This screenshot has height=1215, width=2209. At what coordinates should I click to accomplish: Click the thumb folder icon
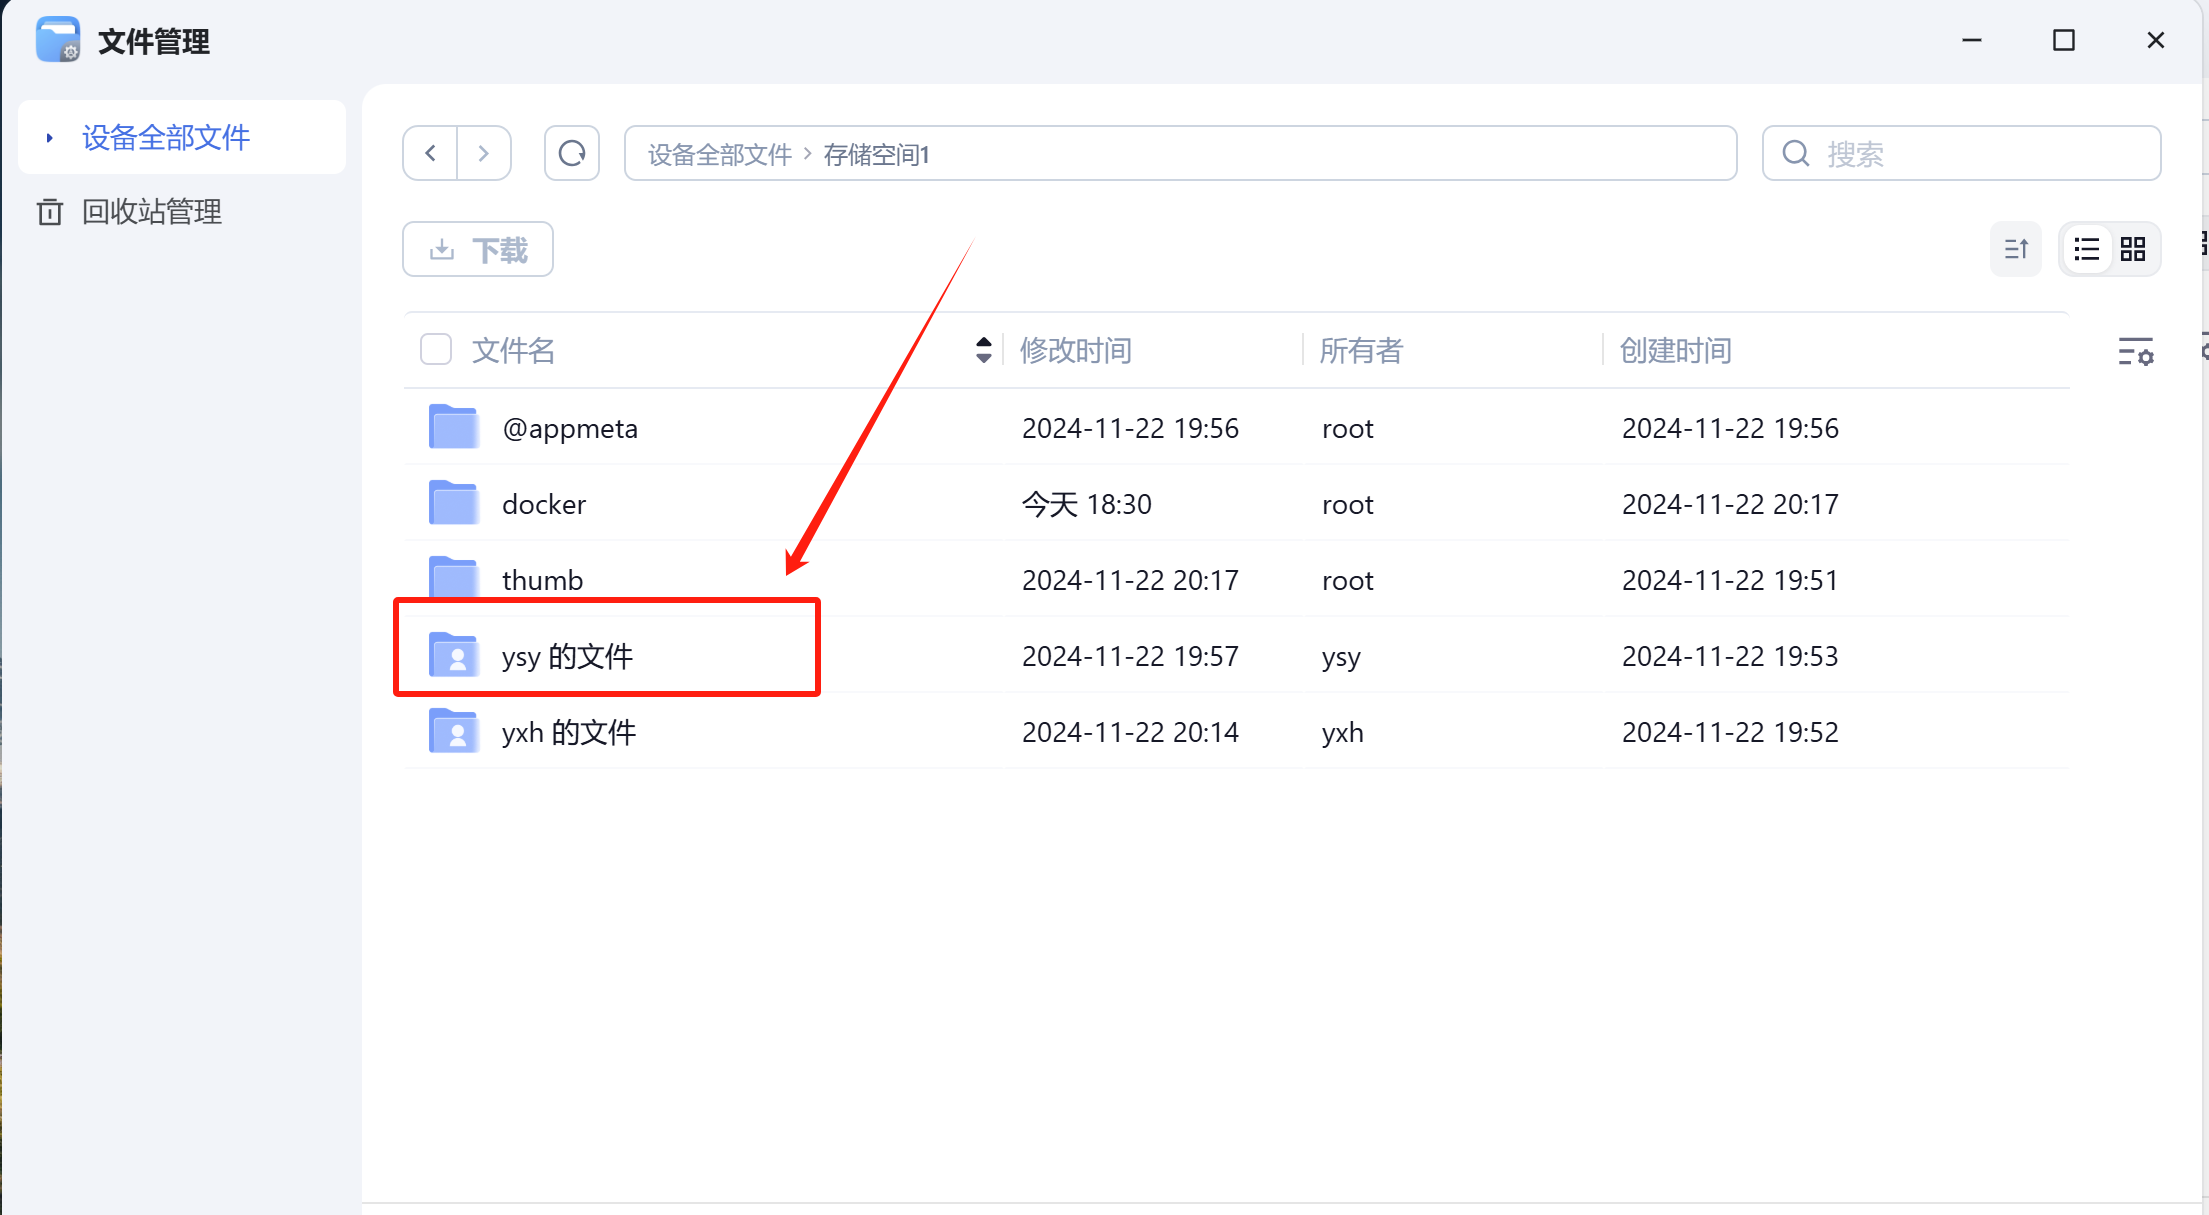point(453,578)
